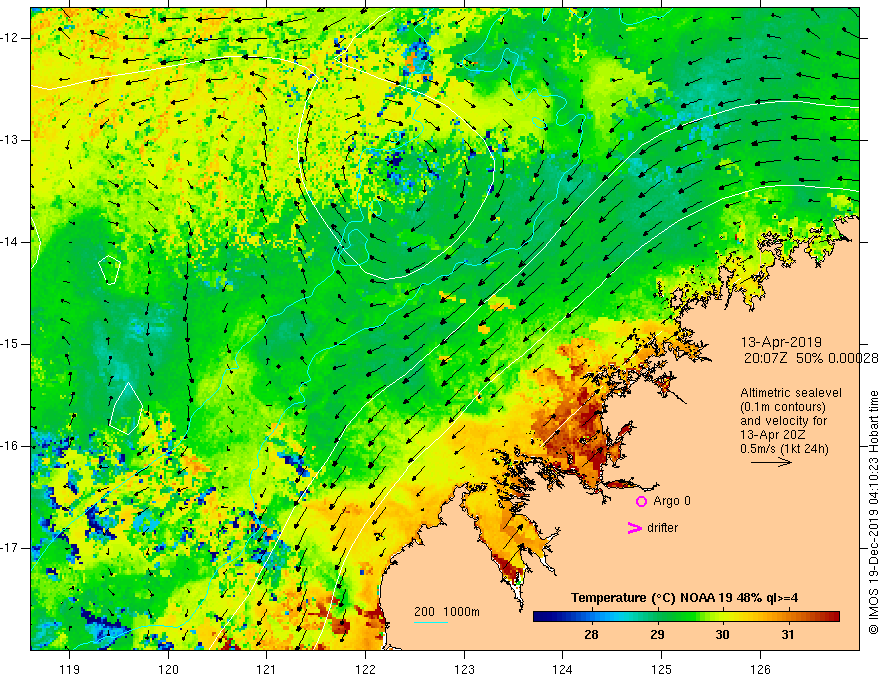Click the longitude label 122
Screen dimensions: 880x680
(365, 669)
